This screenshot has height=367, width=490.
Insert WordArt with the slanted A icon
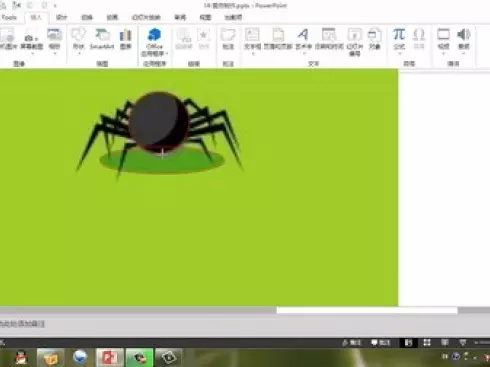pyautogui.click(x=303, y=39)
